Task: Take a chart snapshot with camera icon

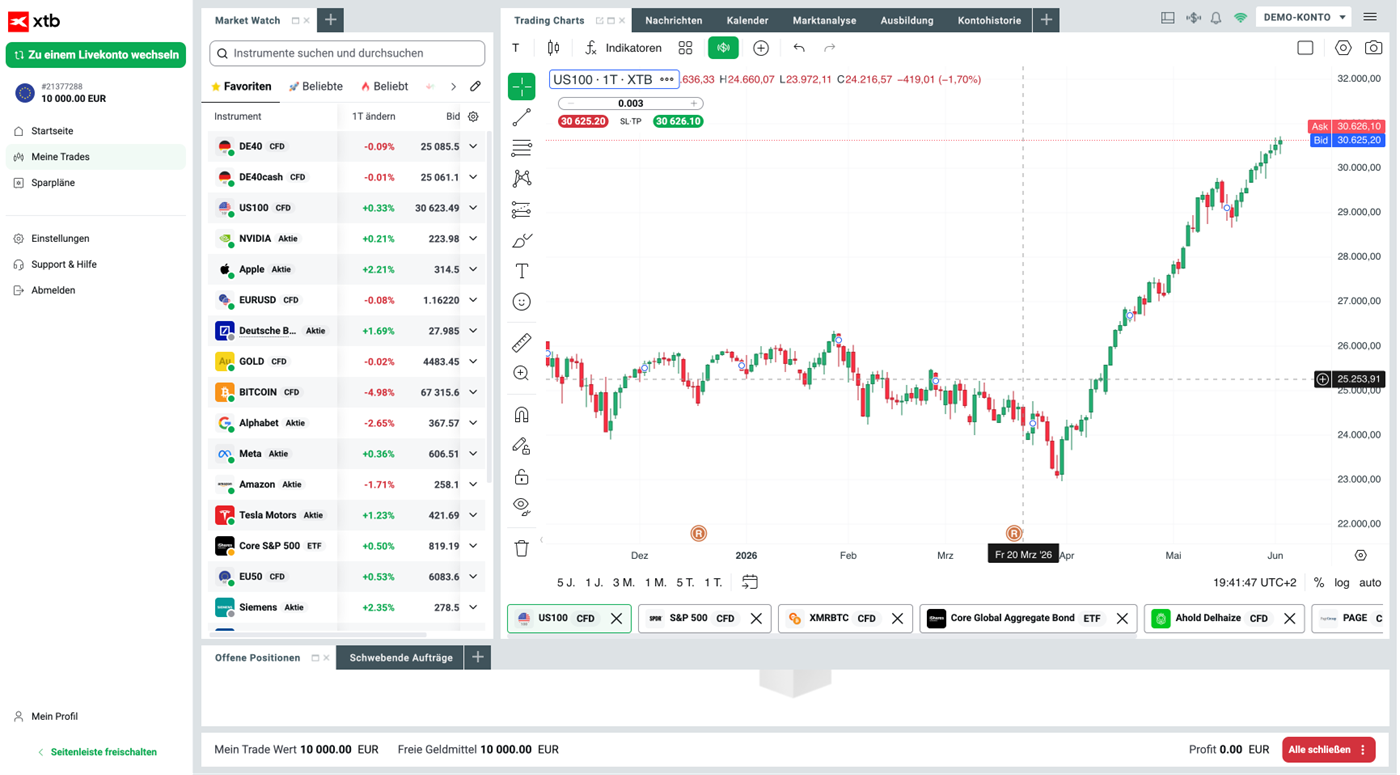Action: pos(1374,48)
